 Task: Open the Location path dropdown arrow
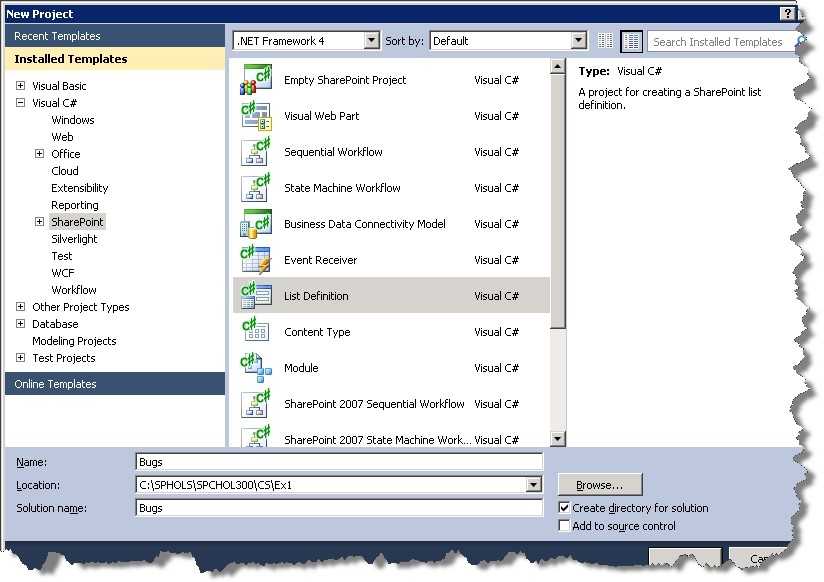click(x=533, y=485)
